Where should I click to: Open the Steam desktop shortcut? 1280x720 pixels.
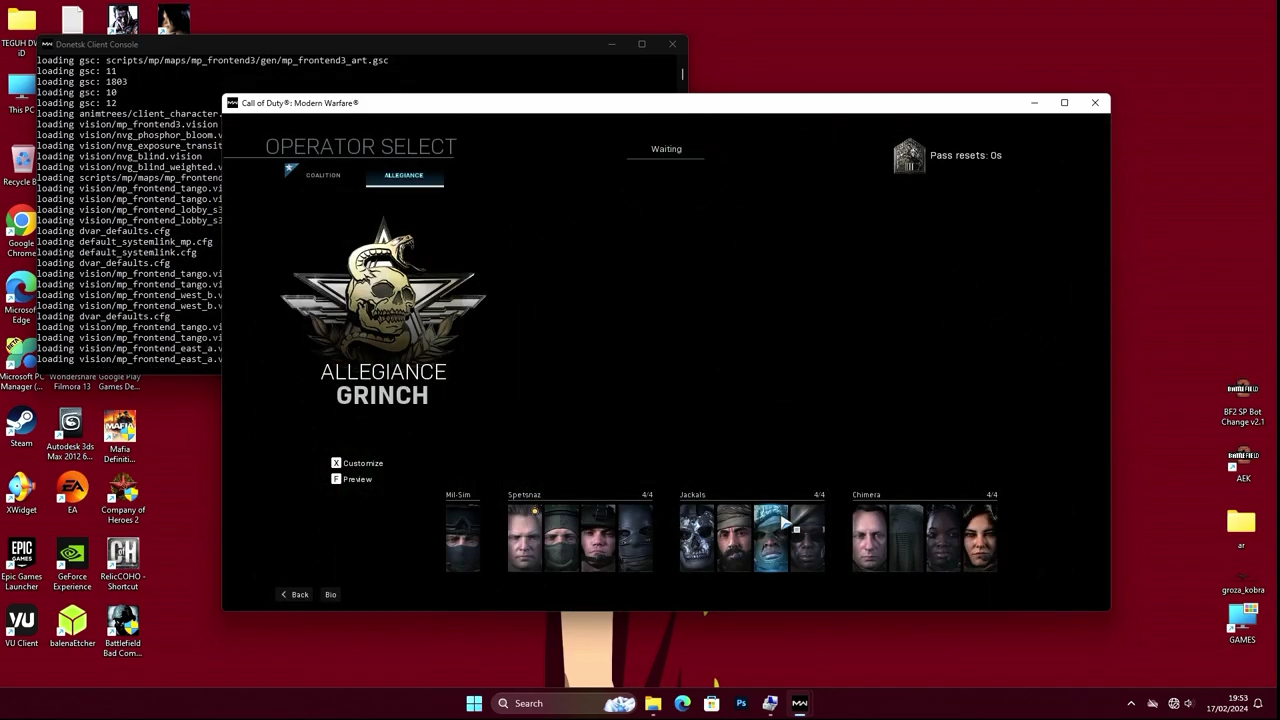(21, 428)
